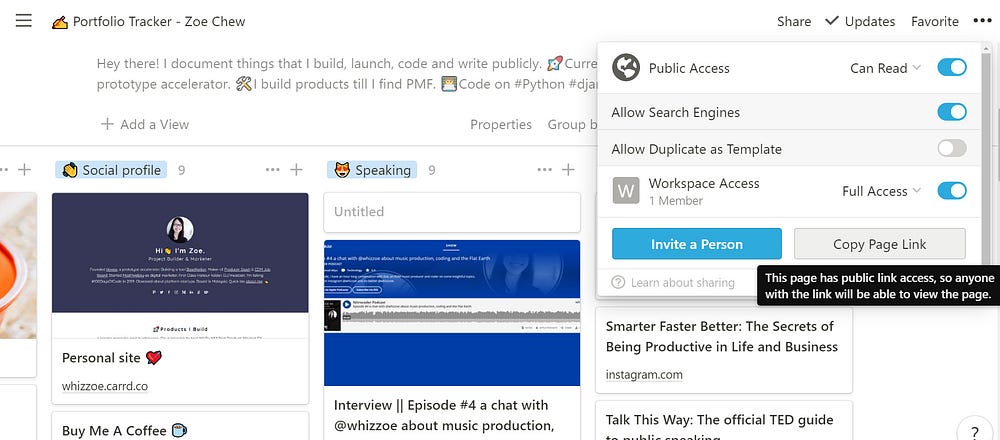The width and height of the screenshot is (1000, 440).
Task: Open the Untitled card
Action: (452, 212)
